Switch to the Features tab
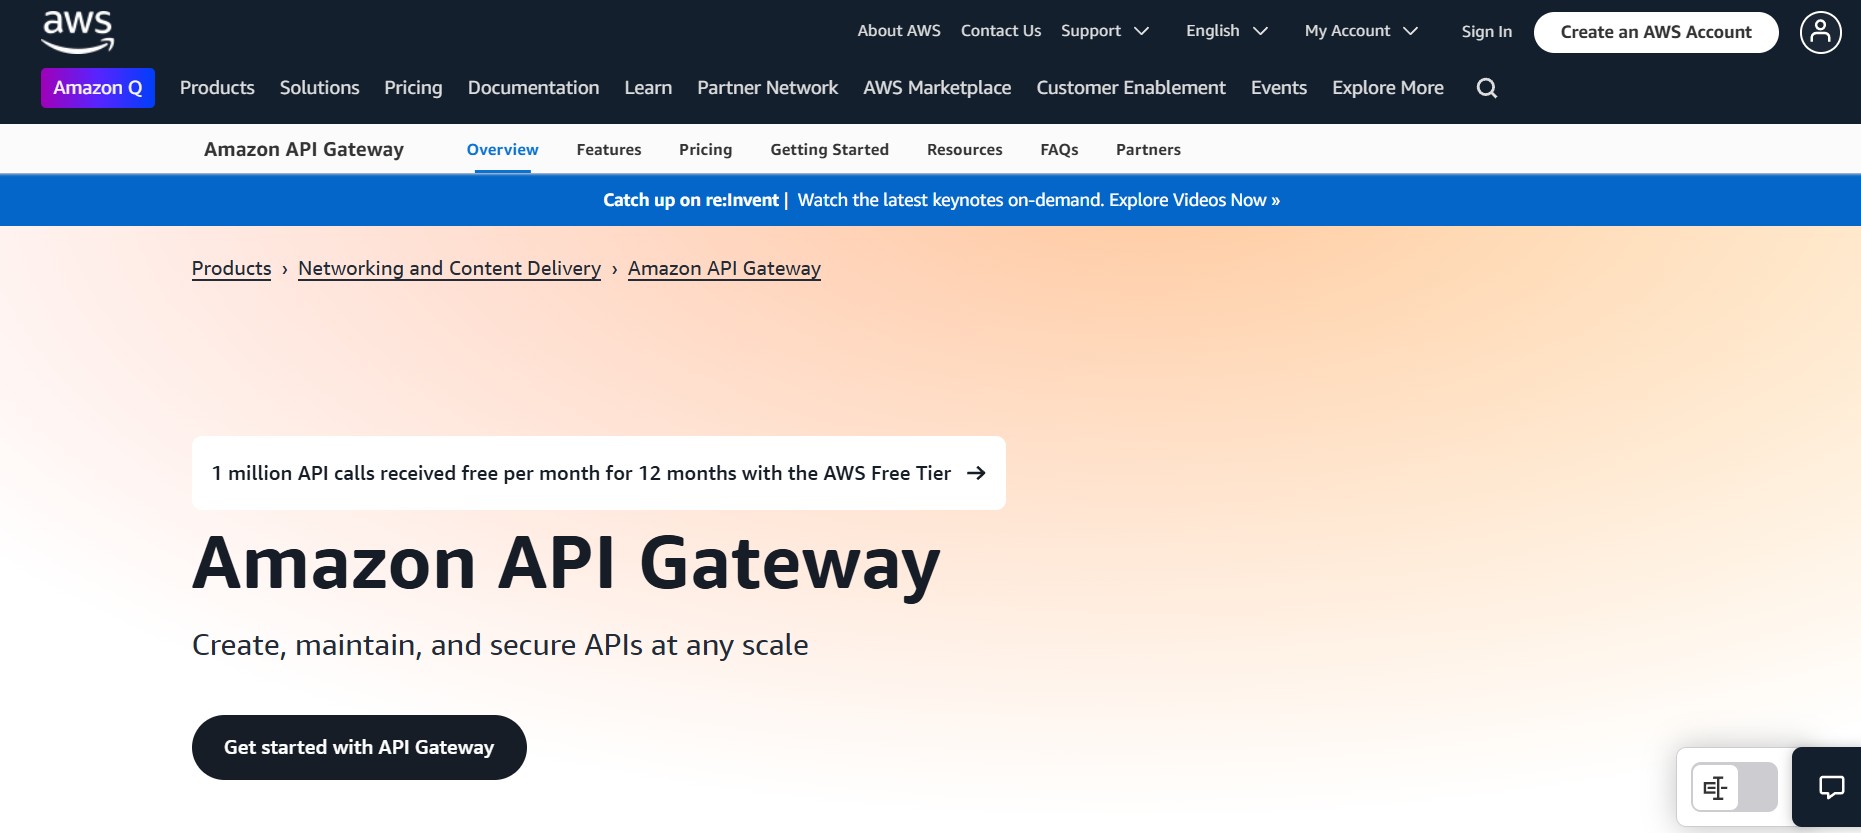 coord(608,150)
